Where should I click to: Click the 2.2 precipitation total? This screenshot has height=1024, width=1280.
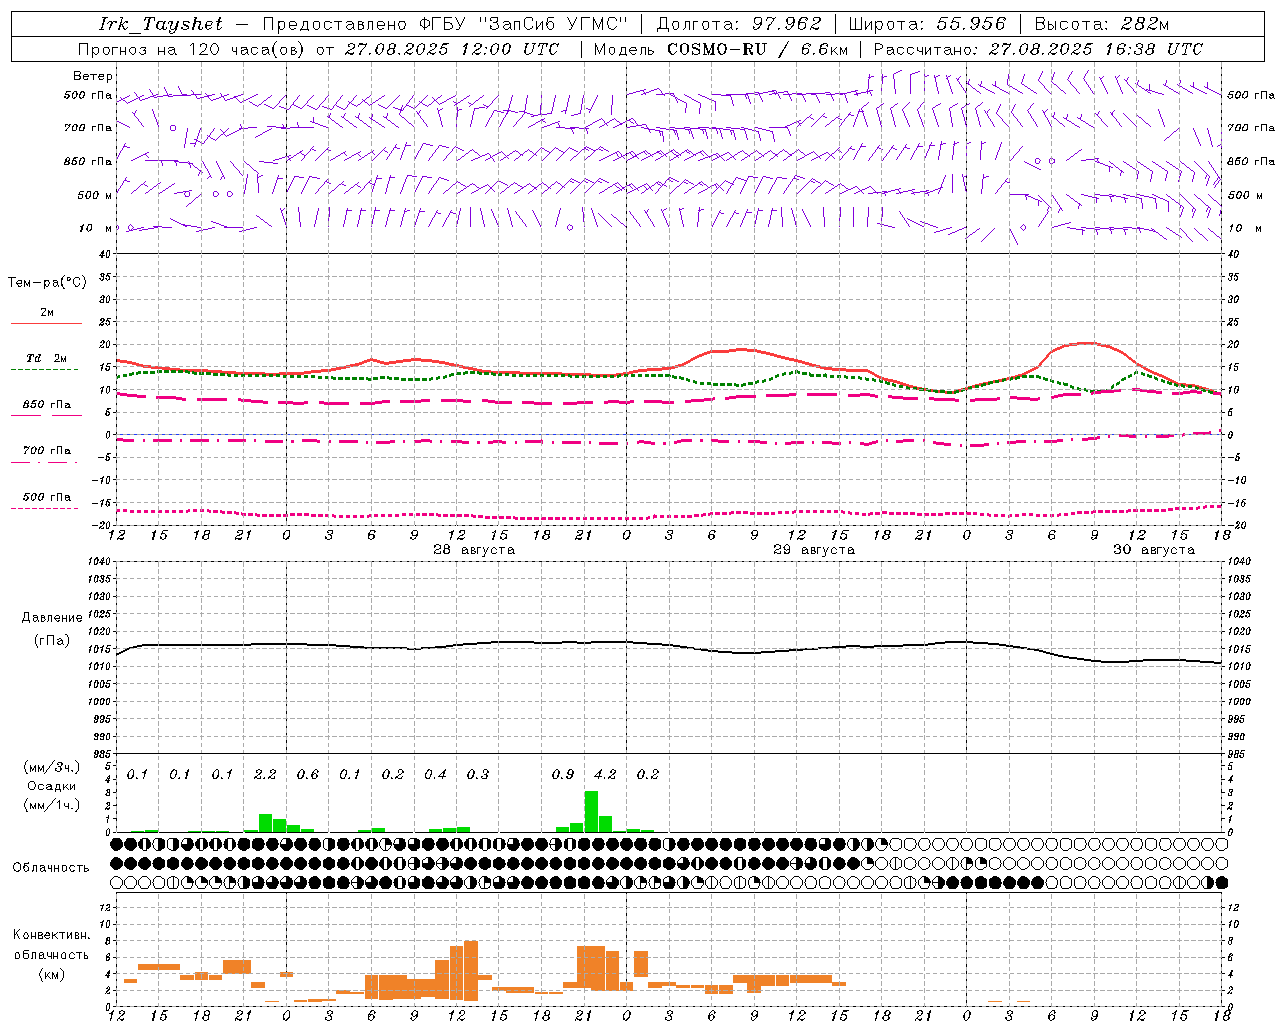pyautogui.click(x=265, y=775)
